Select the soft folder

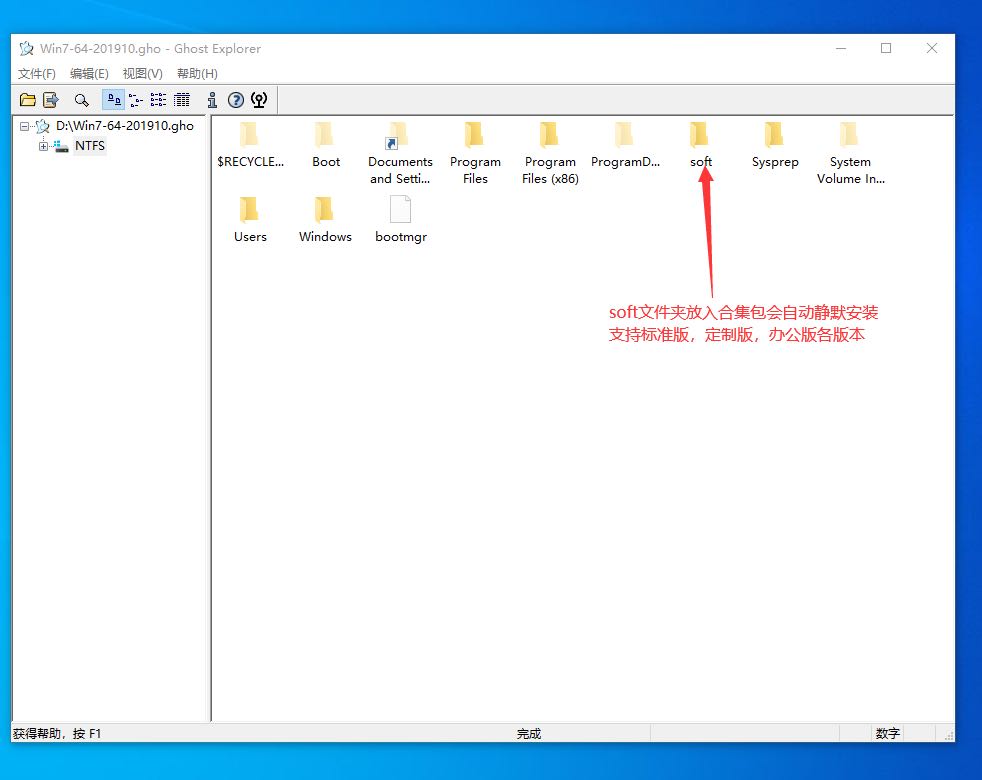700,143
